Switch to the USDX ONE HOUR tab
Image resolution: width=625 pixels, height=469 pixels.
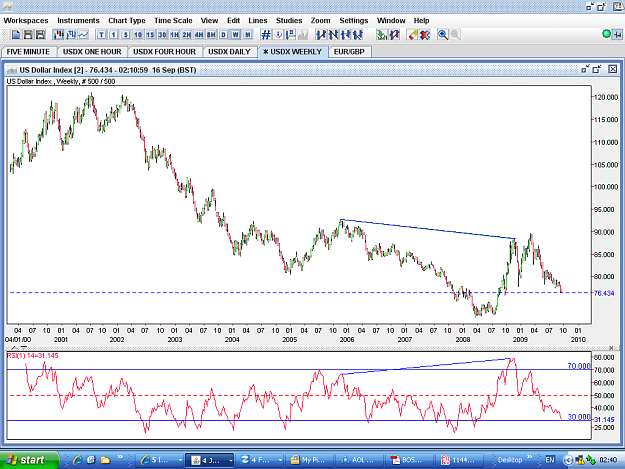(x=92, y=52)
